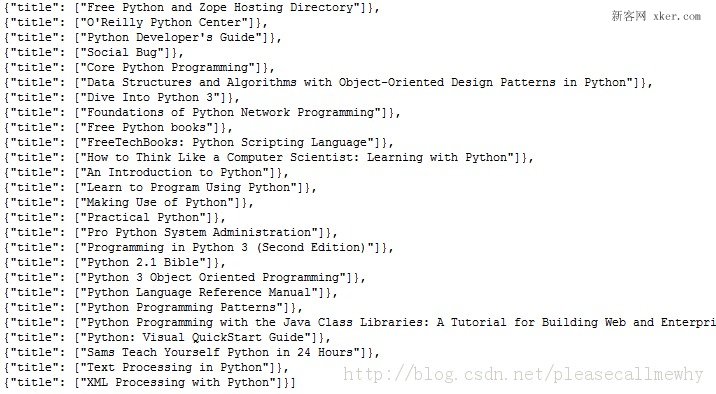Click the "Learn to Program Using Python" line
Screen dimensions: 716x394
click(x=160, y=188)
